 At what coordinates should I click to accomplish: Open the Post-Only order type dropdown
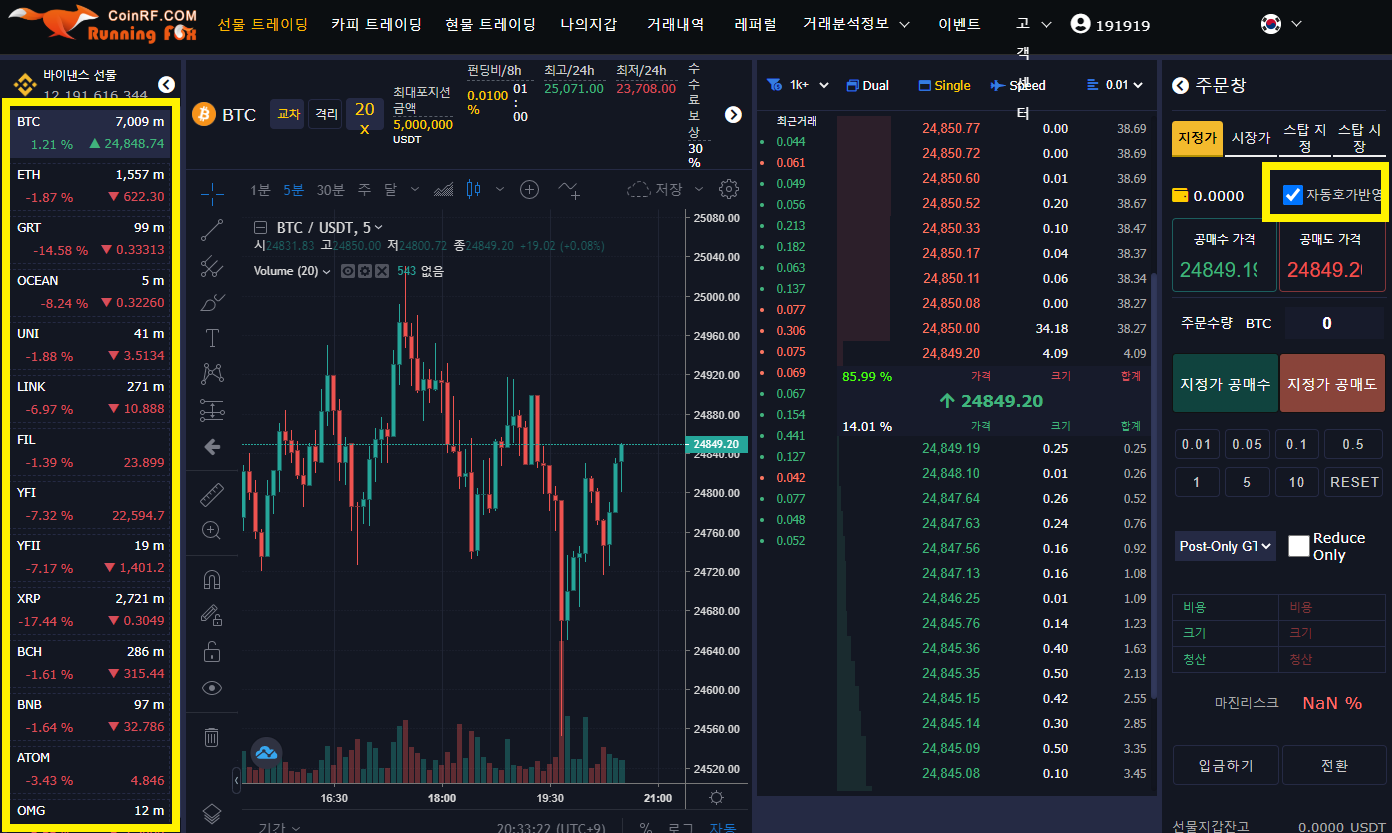[x=1225, y=546]
